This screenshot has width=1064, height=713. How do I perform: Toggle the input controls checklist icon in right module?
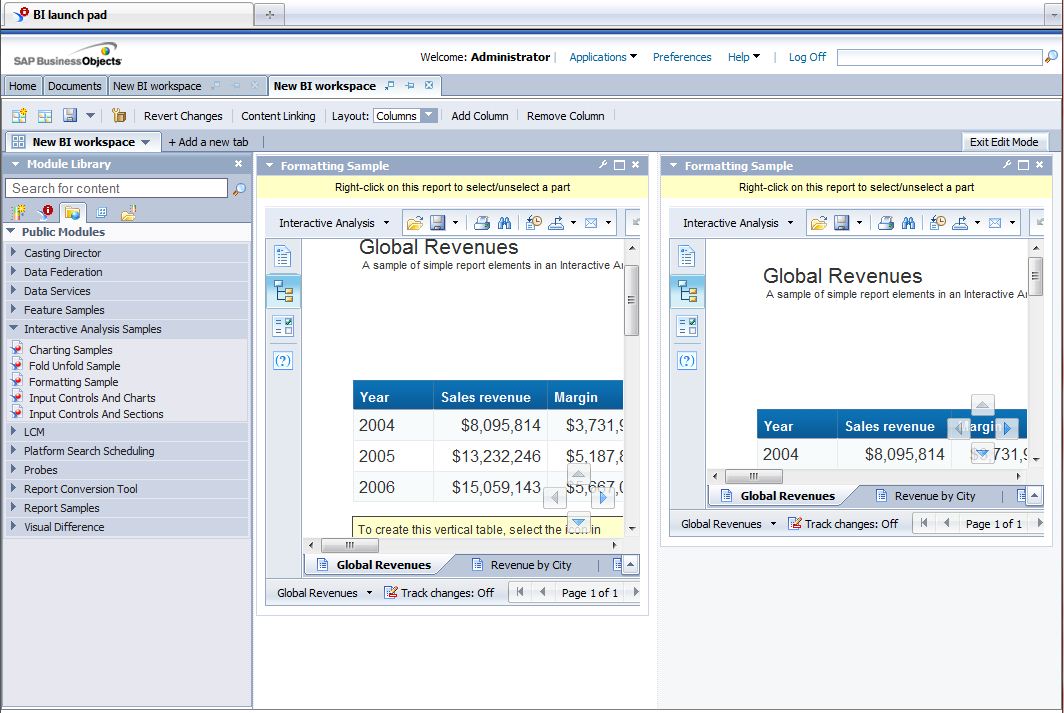click(x=687, y=326)
